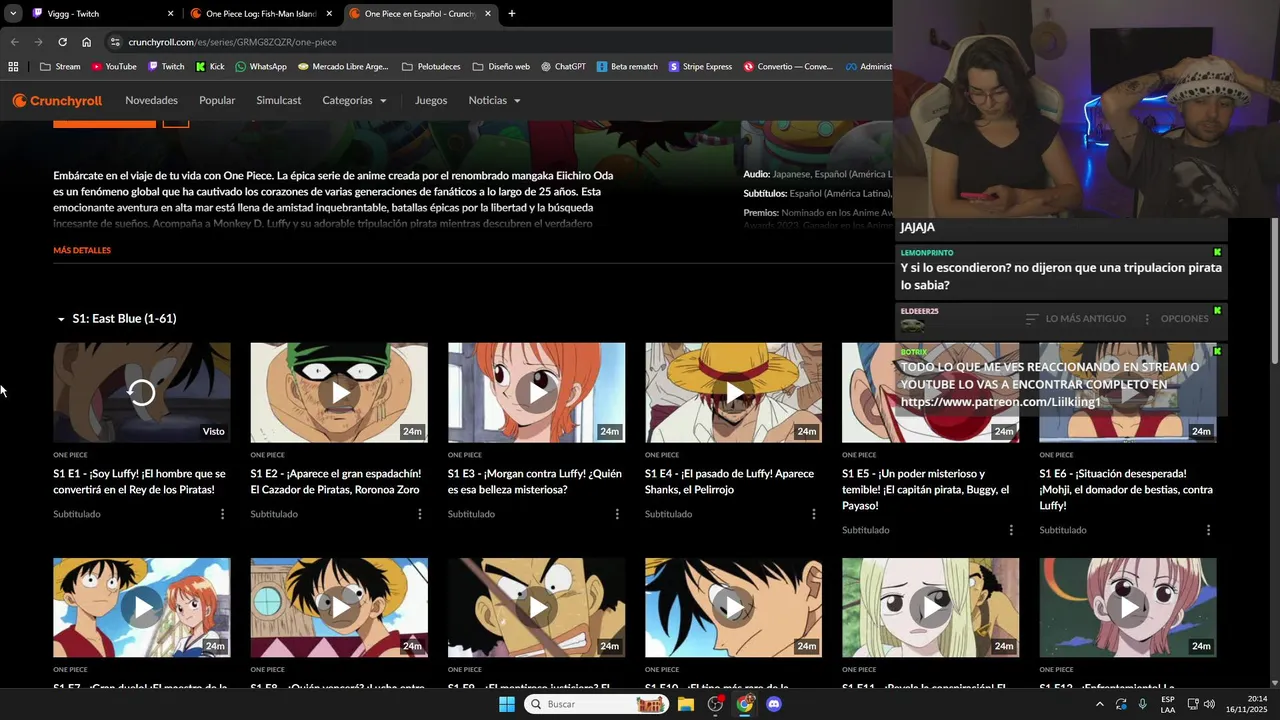Viewport: 1280px width, 720px height.
Task: Open the Kick bookmark
Action: pyautogui.click(x=210, y=67)
